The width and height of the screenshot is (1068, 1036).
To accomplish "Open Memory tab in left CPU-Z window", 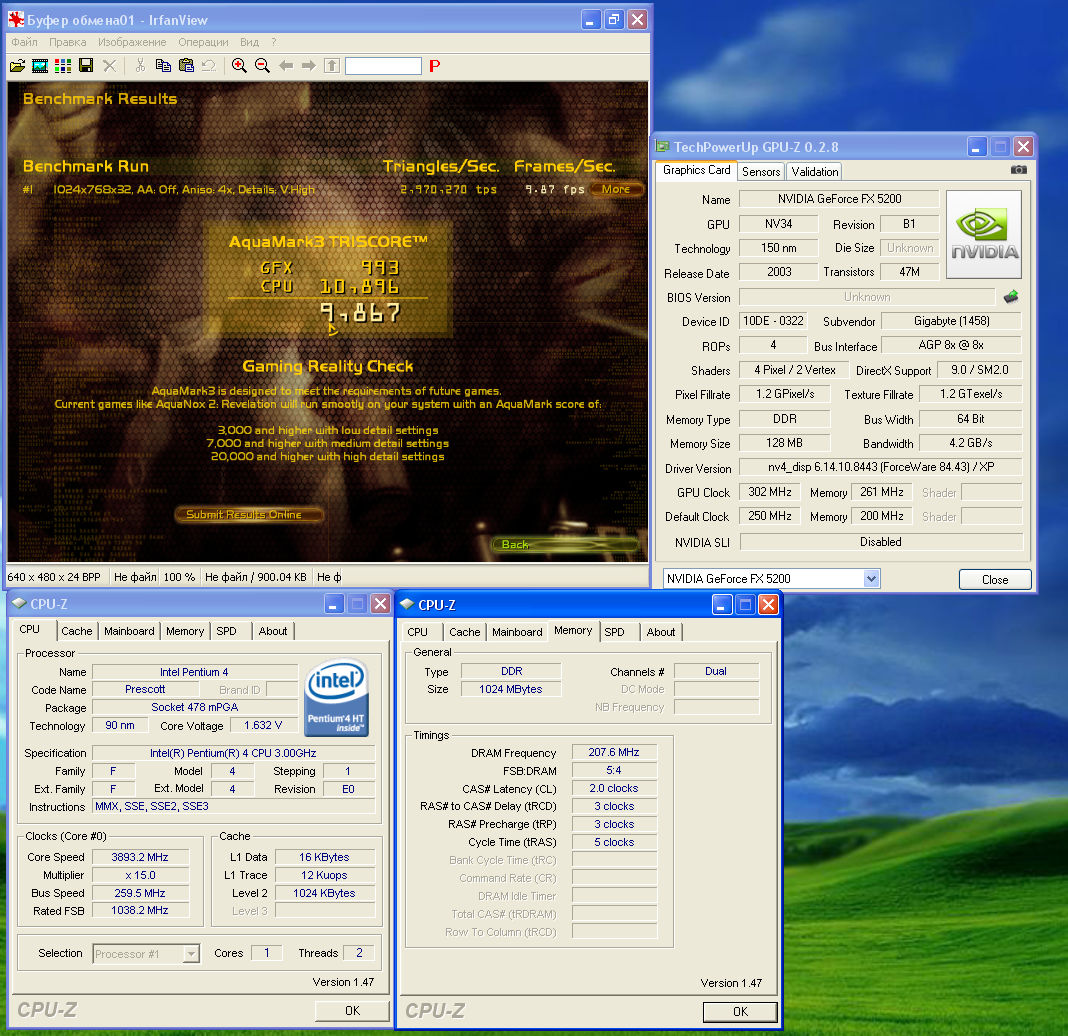I will click(x=185, y=631).
